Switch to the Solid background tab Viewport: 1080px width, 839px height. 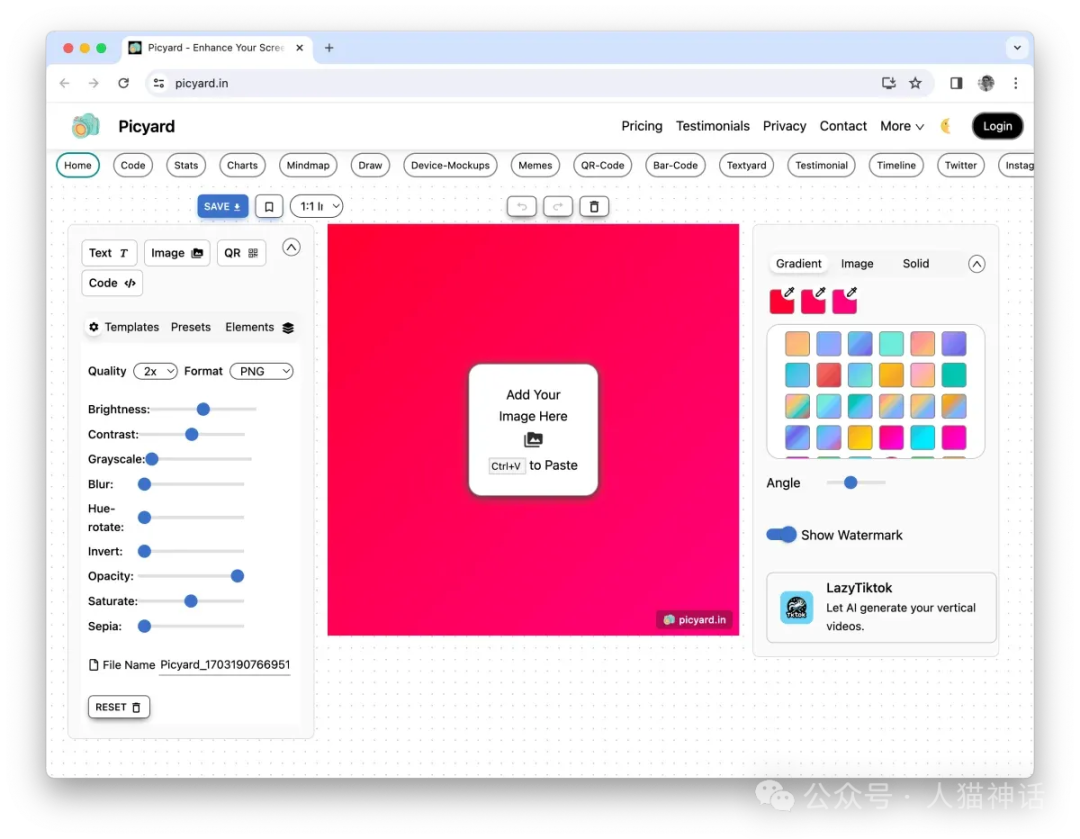click(915, 264)
